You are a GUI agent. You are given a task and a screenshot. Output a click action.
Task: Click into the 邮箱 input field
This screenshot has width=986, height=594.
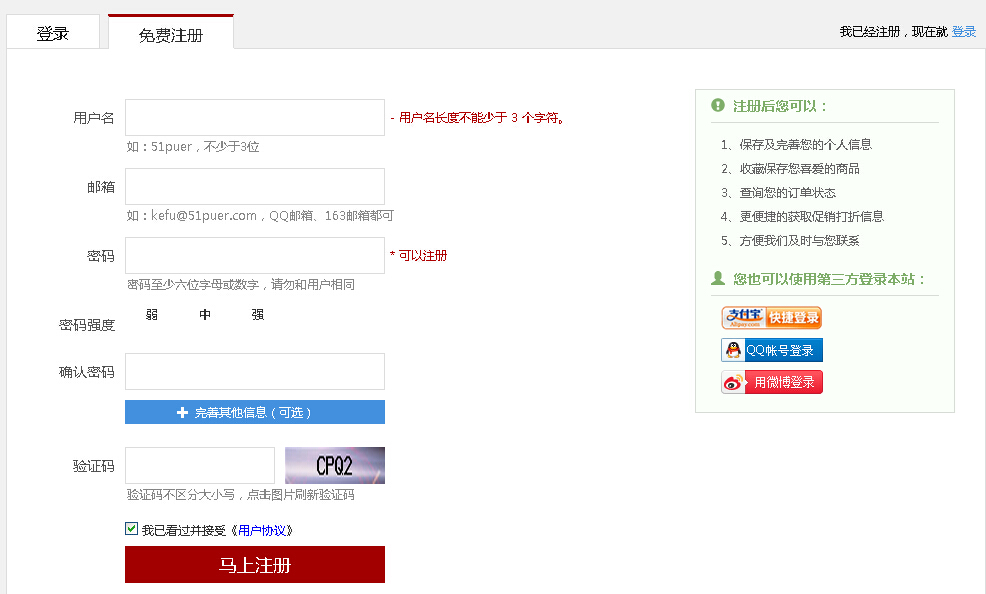point(255,187)
